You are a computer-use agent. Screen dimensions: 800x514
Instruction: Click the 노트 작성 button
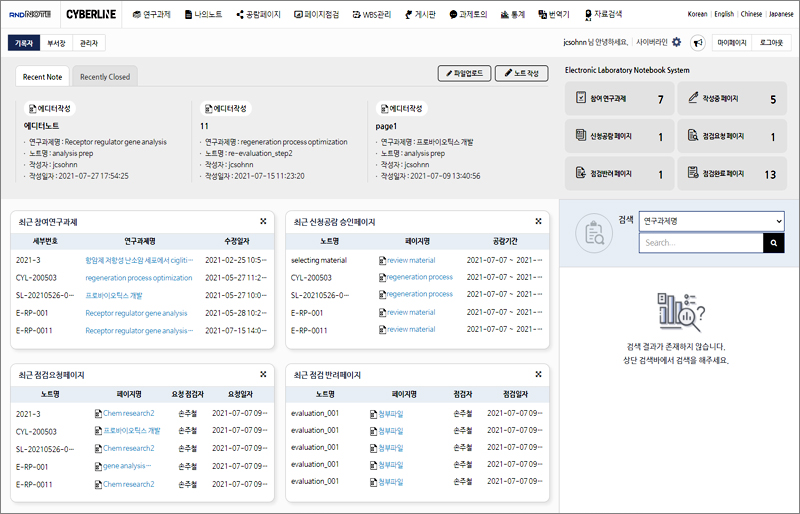(522, 73)
